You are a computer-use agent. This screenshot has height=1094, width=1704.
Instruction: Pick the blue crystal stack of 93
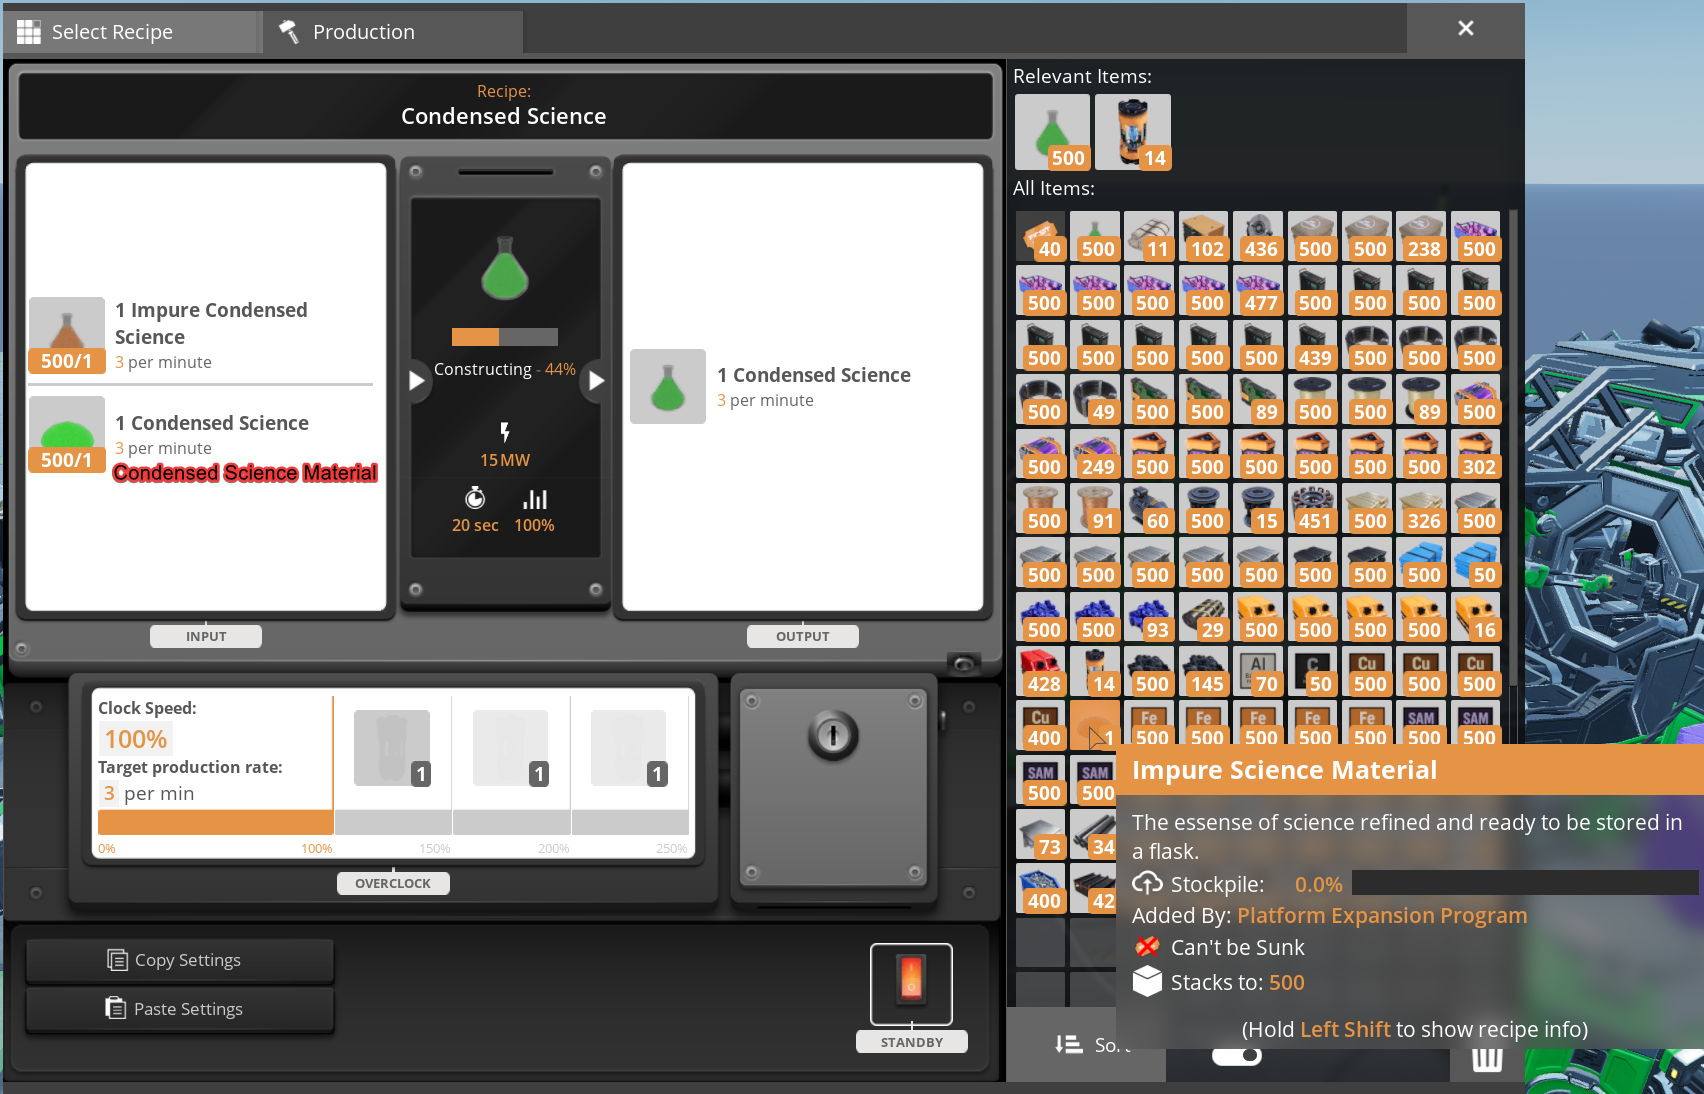tap(1149, 617)
